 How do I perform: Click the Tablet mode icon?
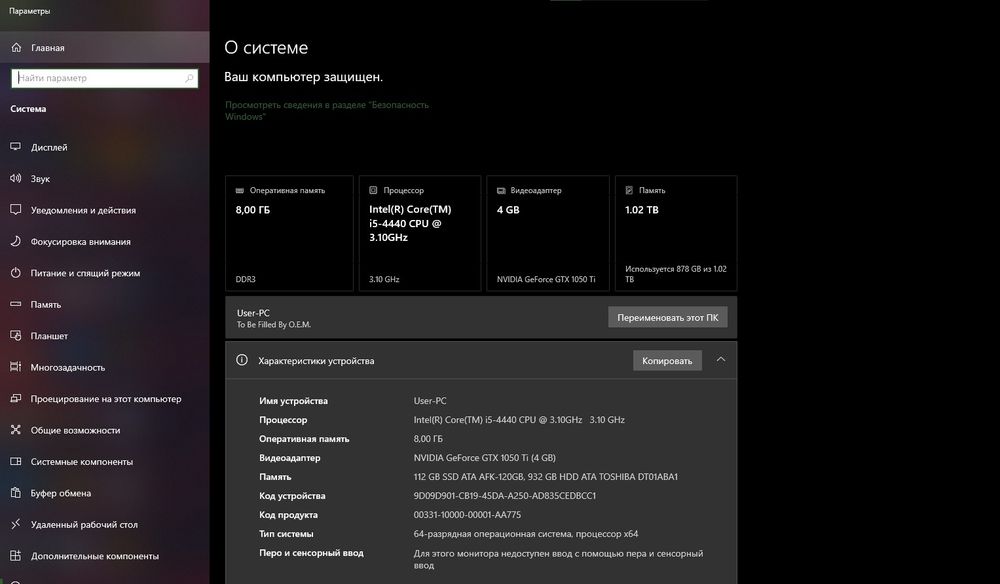point(15,336)
